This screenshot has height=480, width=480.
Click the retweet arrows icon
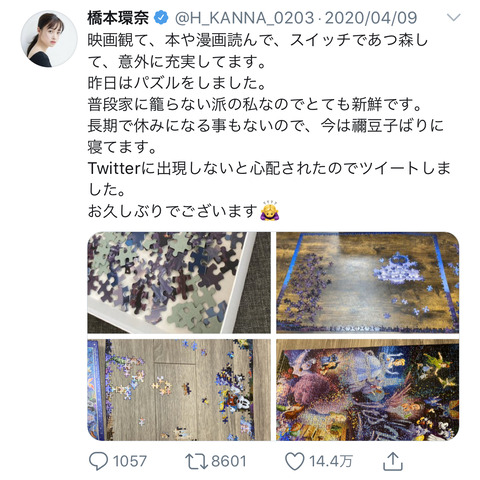[x=196, y=461]
